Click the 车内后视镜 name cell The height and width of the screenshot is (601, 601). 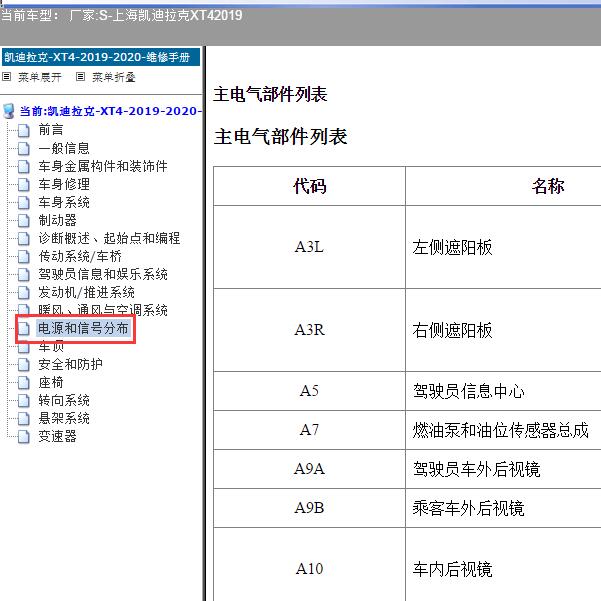click(503, 565)
